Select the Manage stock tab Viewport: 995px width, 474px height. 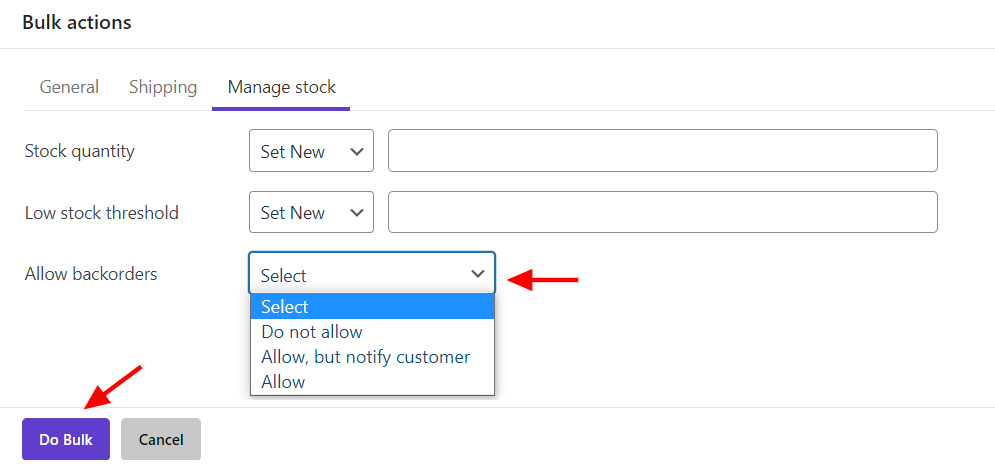[282, 87]
